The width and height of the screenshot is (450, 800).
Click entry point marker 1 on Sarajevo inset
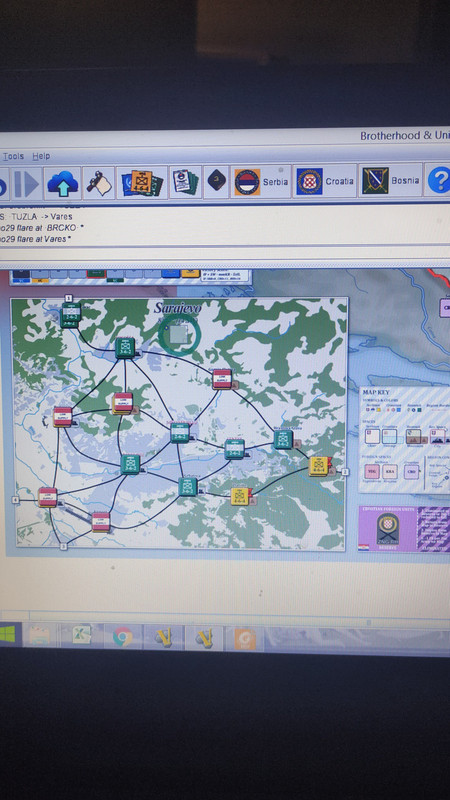69,298
